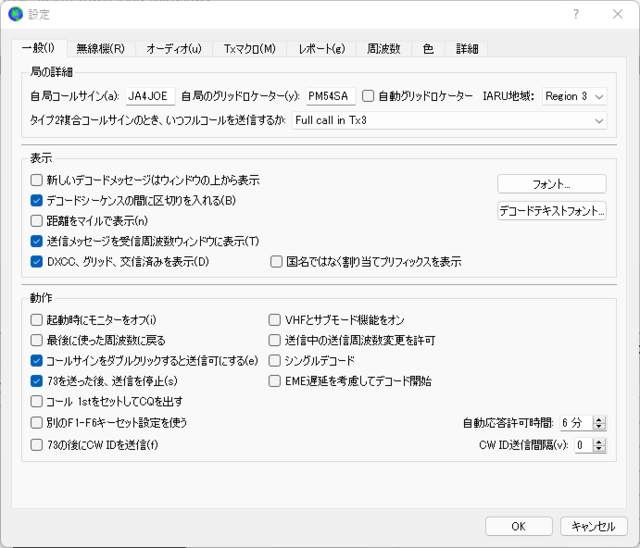640x548 pixels.
Task: Open the Full call in Tx3 dropdown
Action: 449,120
